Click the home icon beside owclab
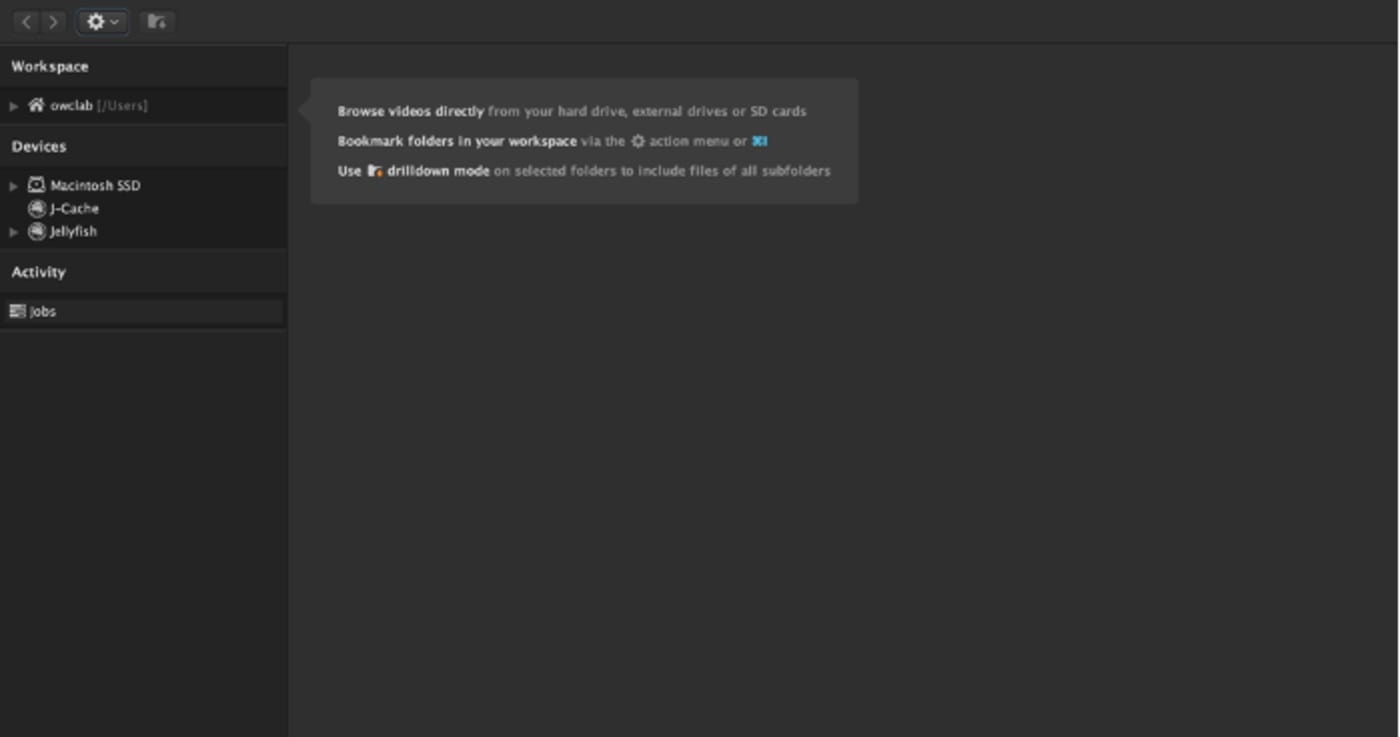 tap(37, 105)
